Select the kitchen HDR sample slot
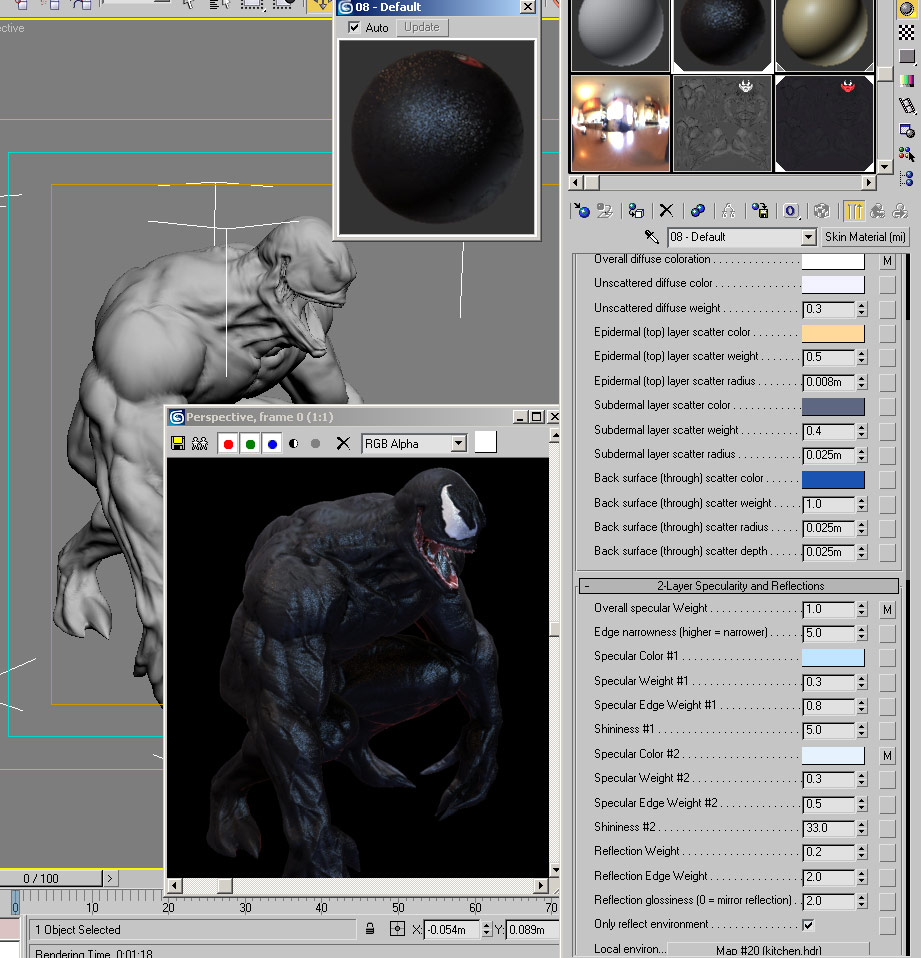921x958 pixels. (x=620, y=123)
